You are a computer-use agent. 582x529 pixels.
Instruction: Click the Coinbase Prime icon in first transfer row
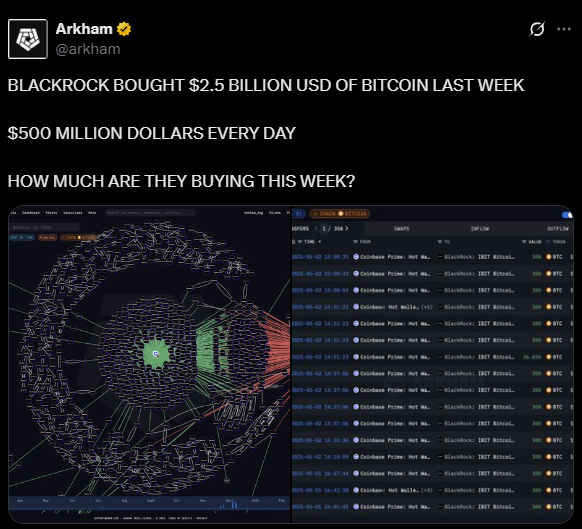click(x=356, y=257)
